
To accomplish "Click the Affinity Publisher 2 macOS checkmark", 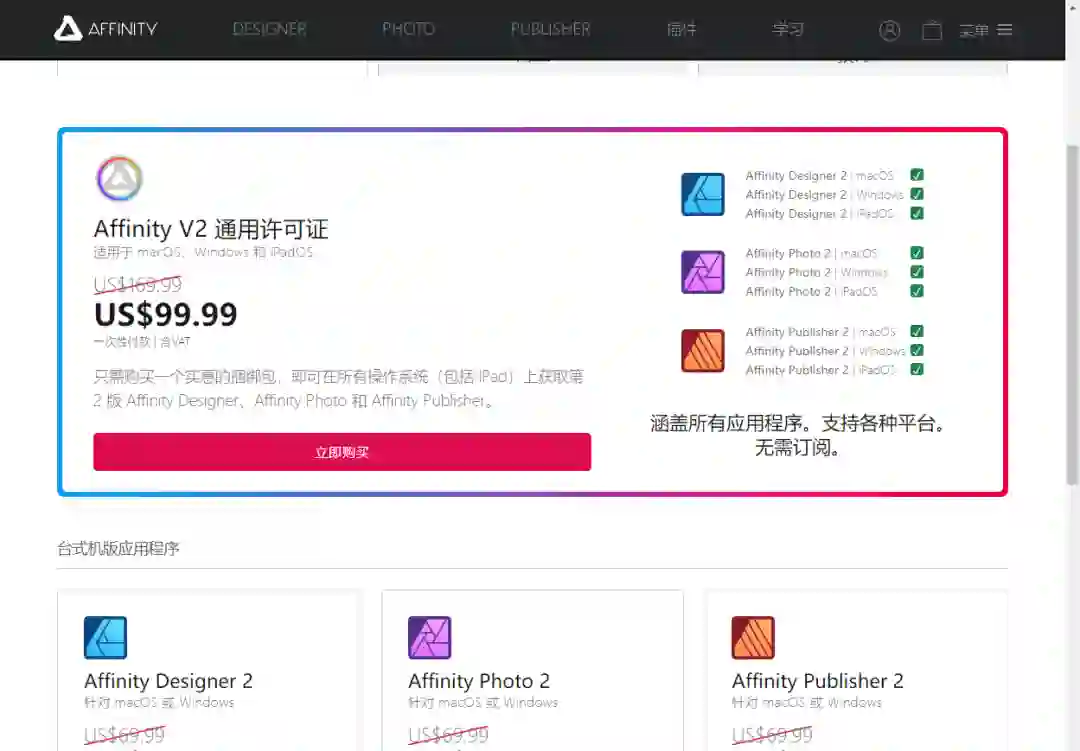I will pyautogui.click(x=917, y=331).
